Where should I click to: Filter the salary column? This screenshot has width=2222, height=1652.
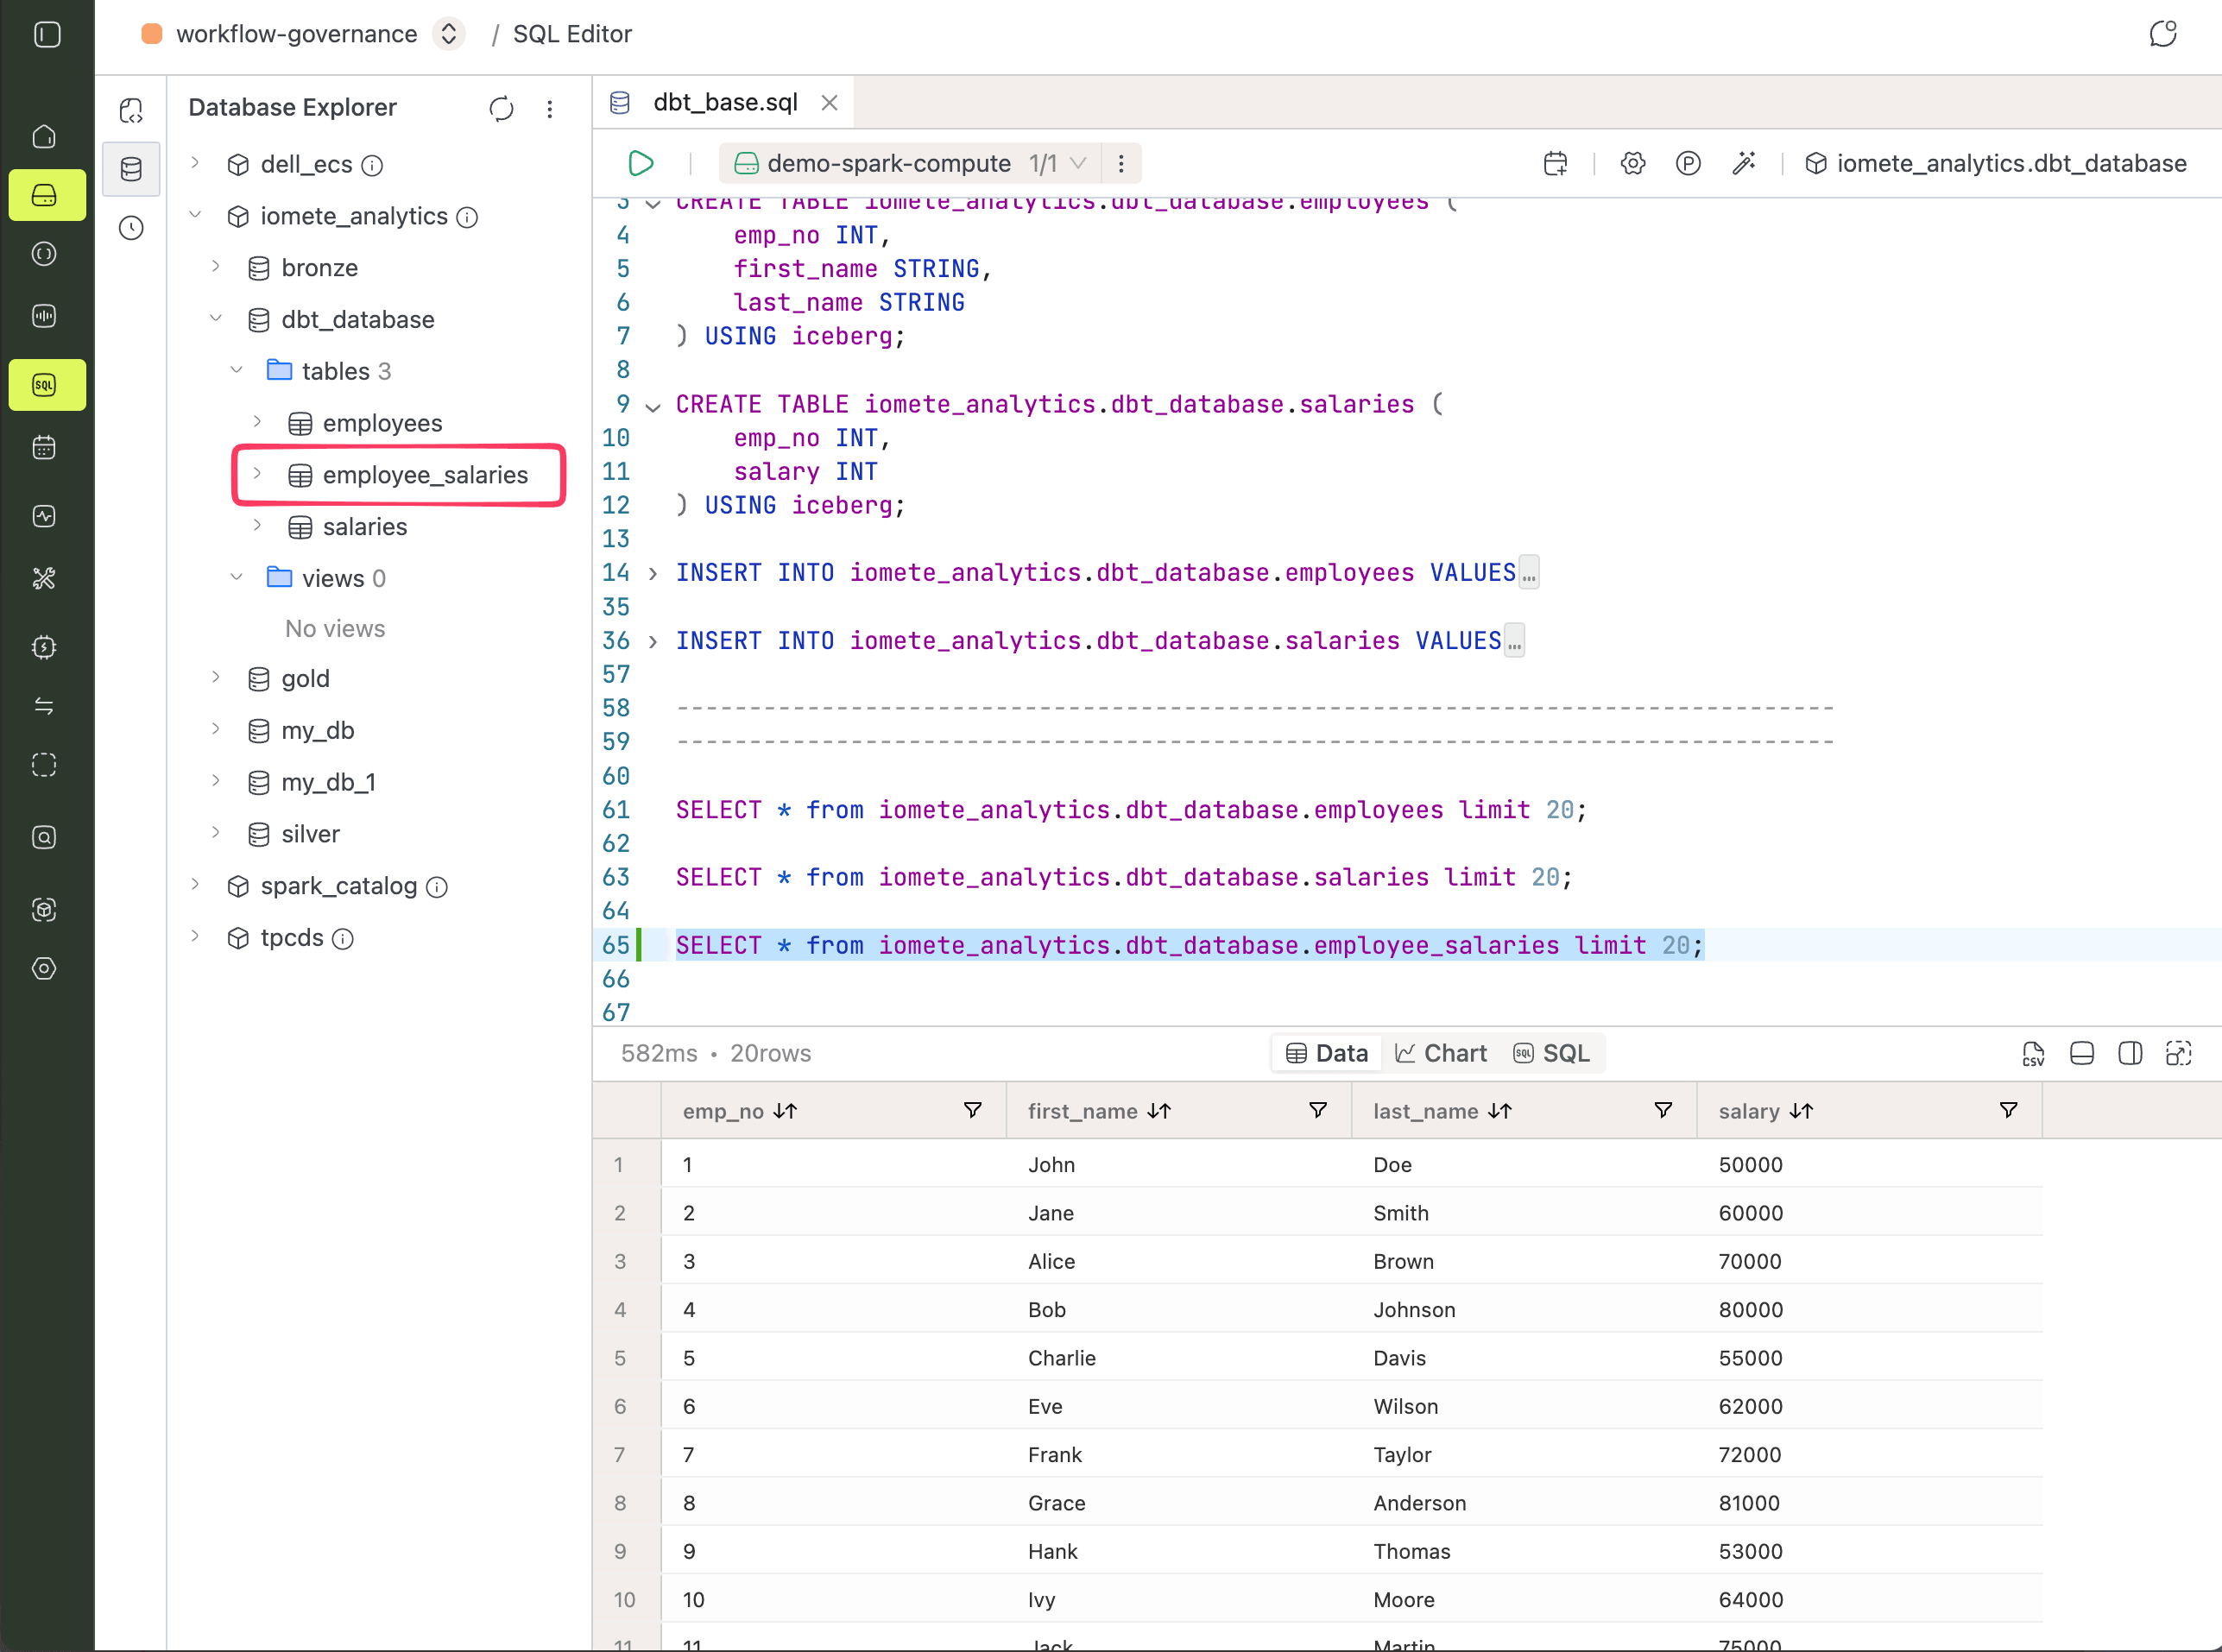pos(2008,1110)
